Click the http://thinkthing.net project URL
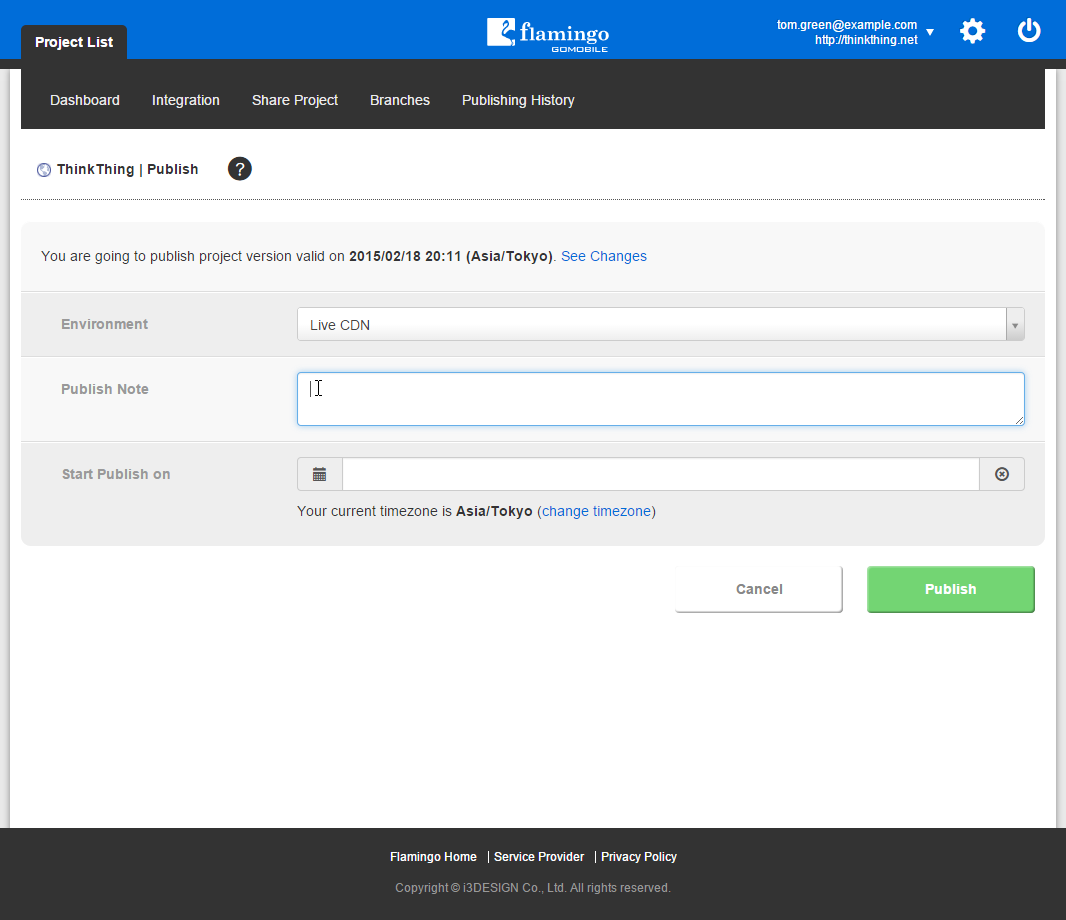This screenshot has height=920, width=1066. [x=866, y=39]
